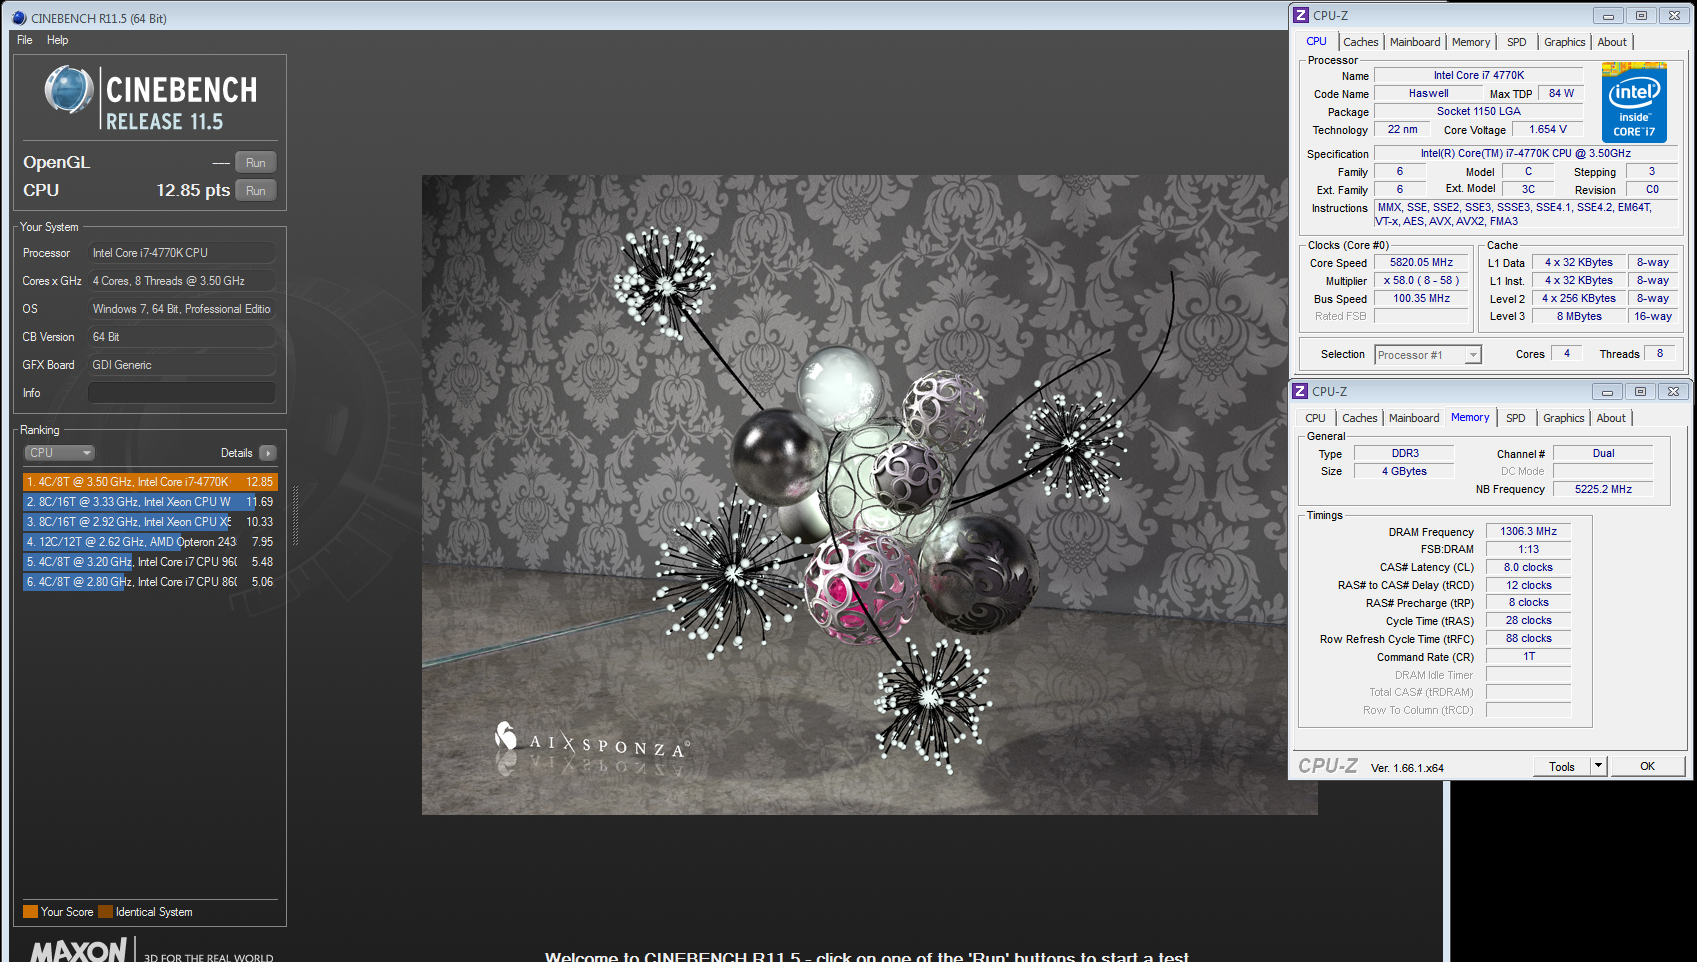Open the Memory tab in top CPU-Z
The width and height of the screenshot is (1697, 962).
point(1471,42)
